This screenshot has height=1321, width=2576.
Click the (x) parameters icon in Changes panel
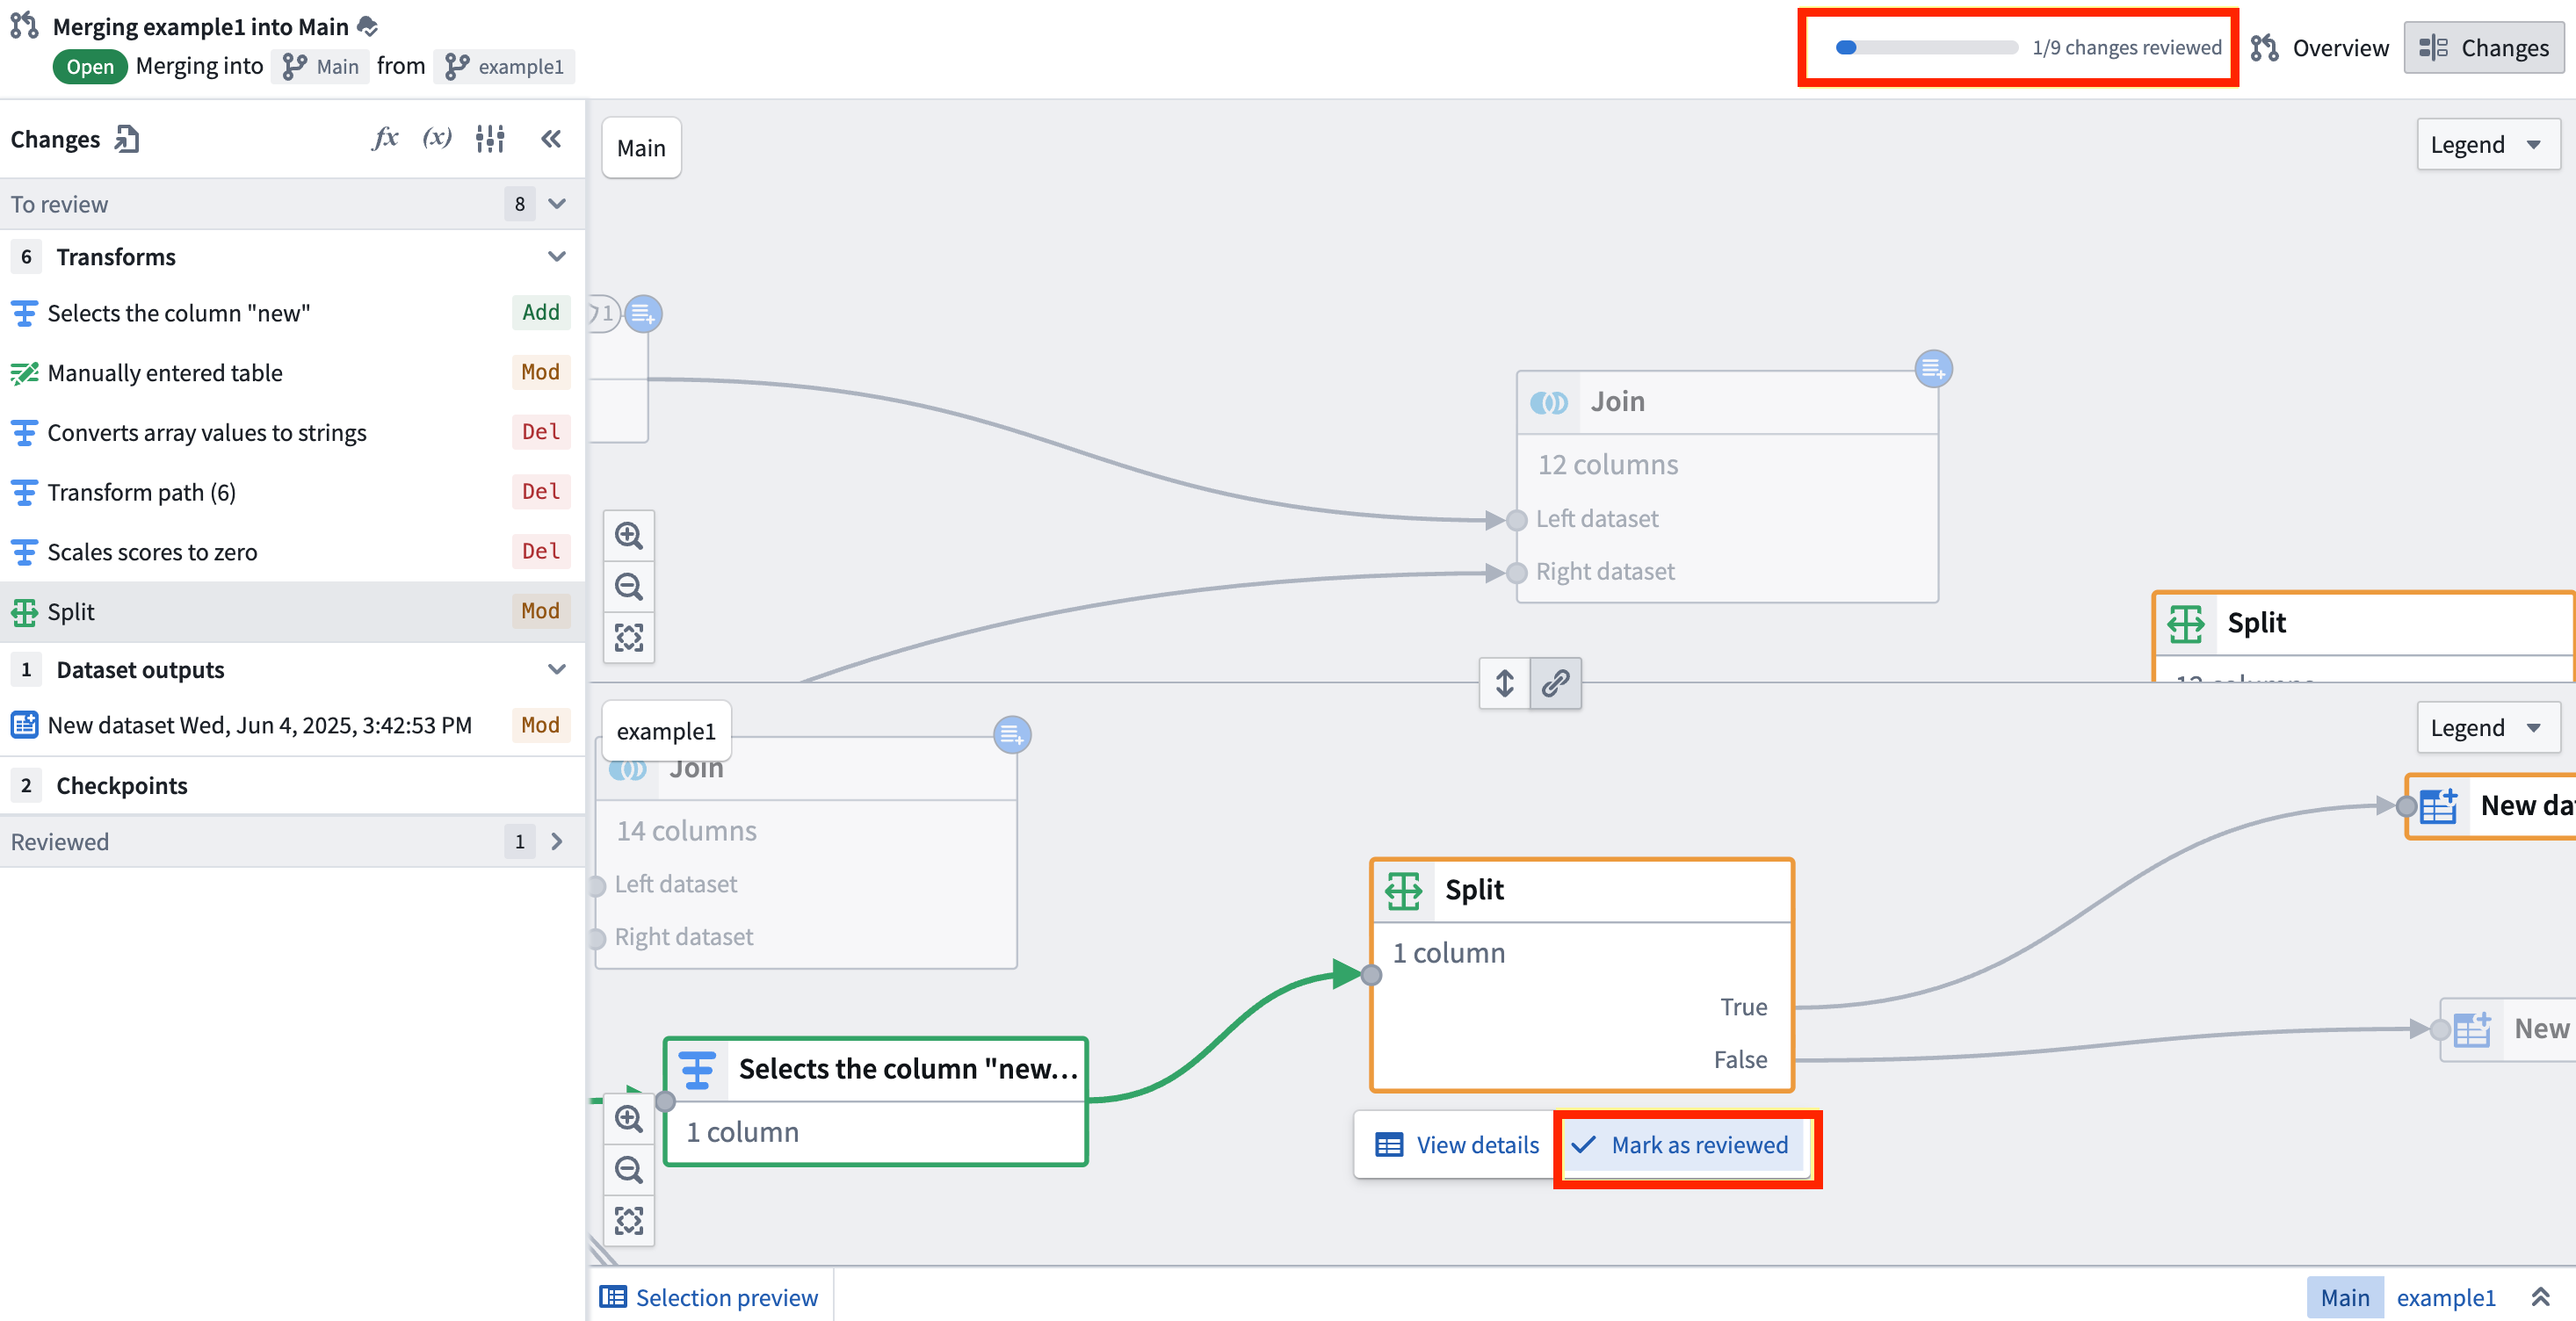[437, 139]
